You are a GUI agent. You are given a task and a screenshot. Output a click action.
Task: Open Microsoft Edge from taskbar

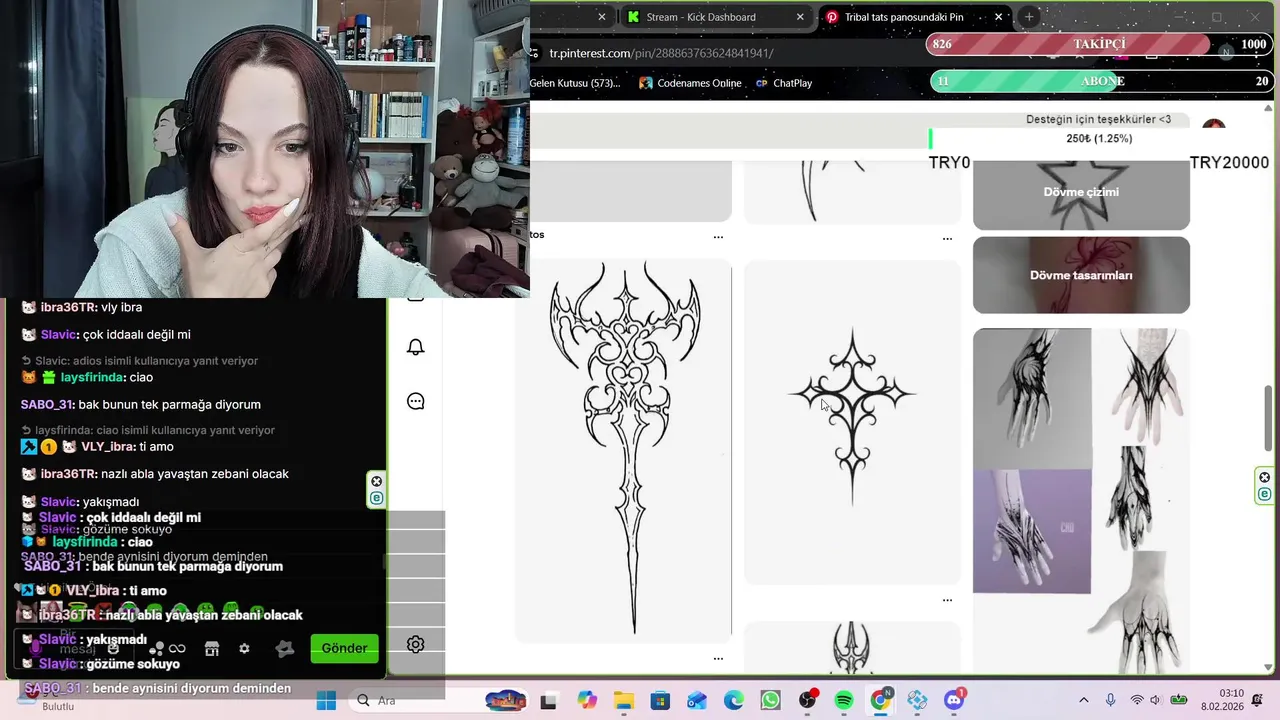tap(734, 701)
